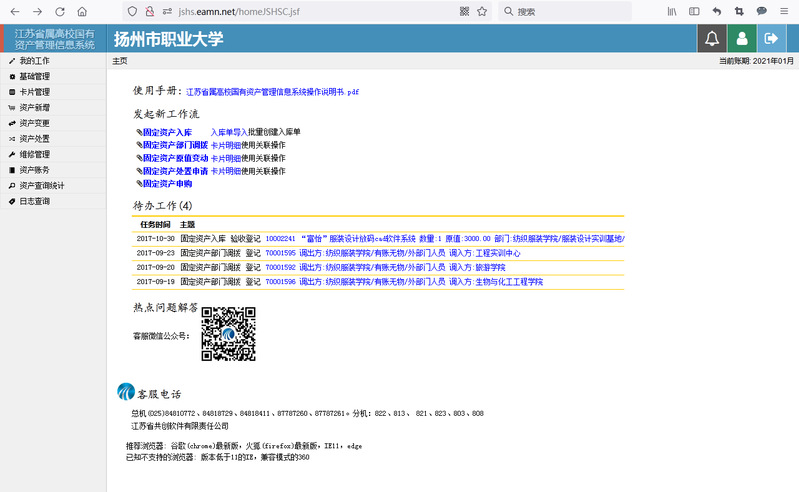Image resolution: width=799 pixels, height=492 pixels.
Task: Expand the 卡片管理 sidebar section
Action: pos(34,91)
